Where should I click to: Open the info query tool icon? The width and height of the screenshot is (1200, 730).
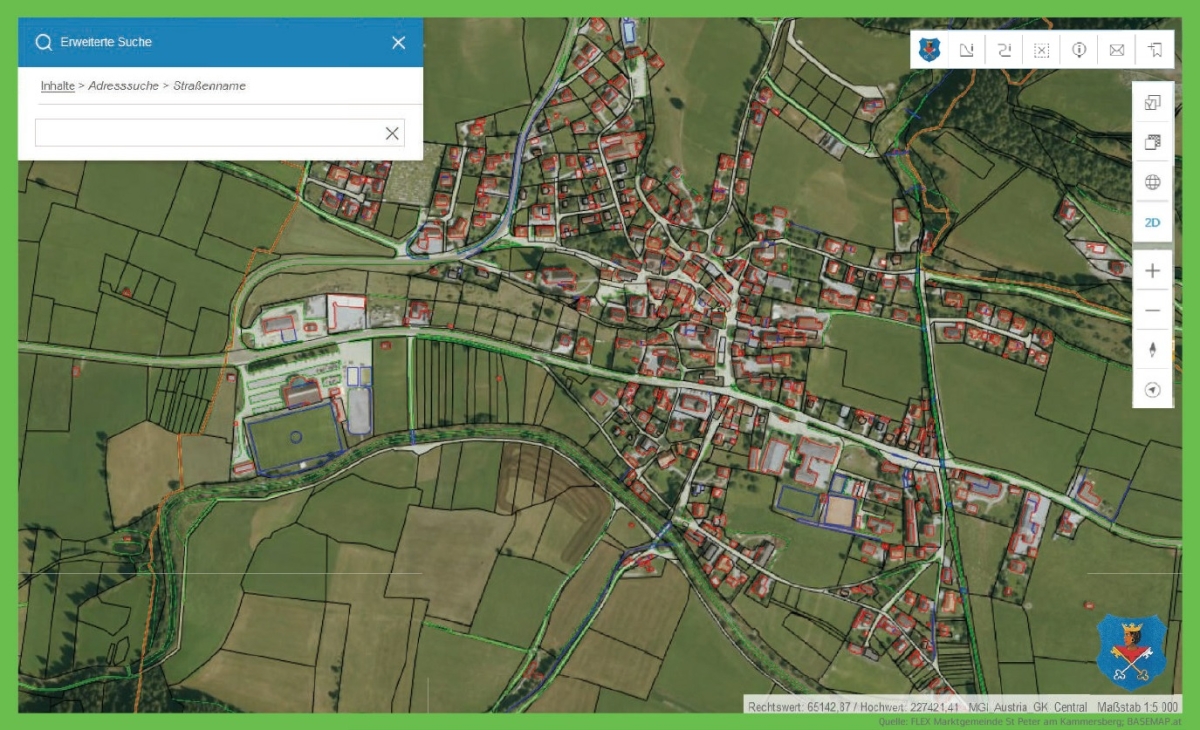[1079, 49]
